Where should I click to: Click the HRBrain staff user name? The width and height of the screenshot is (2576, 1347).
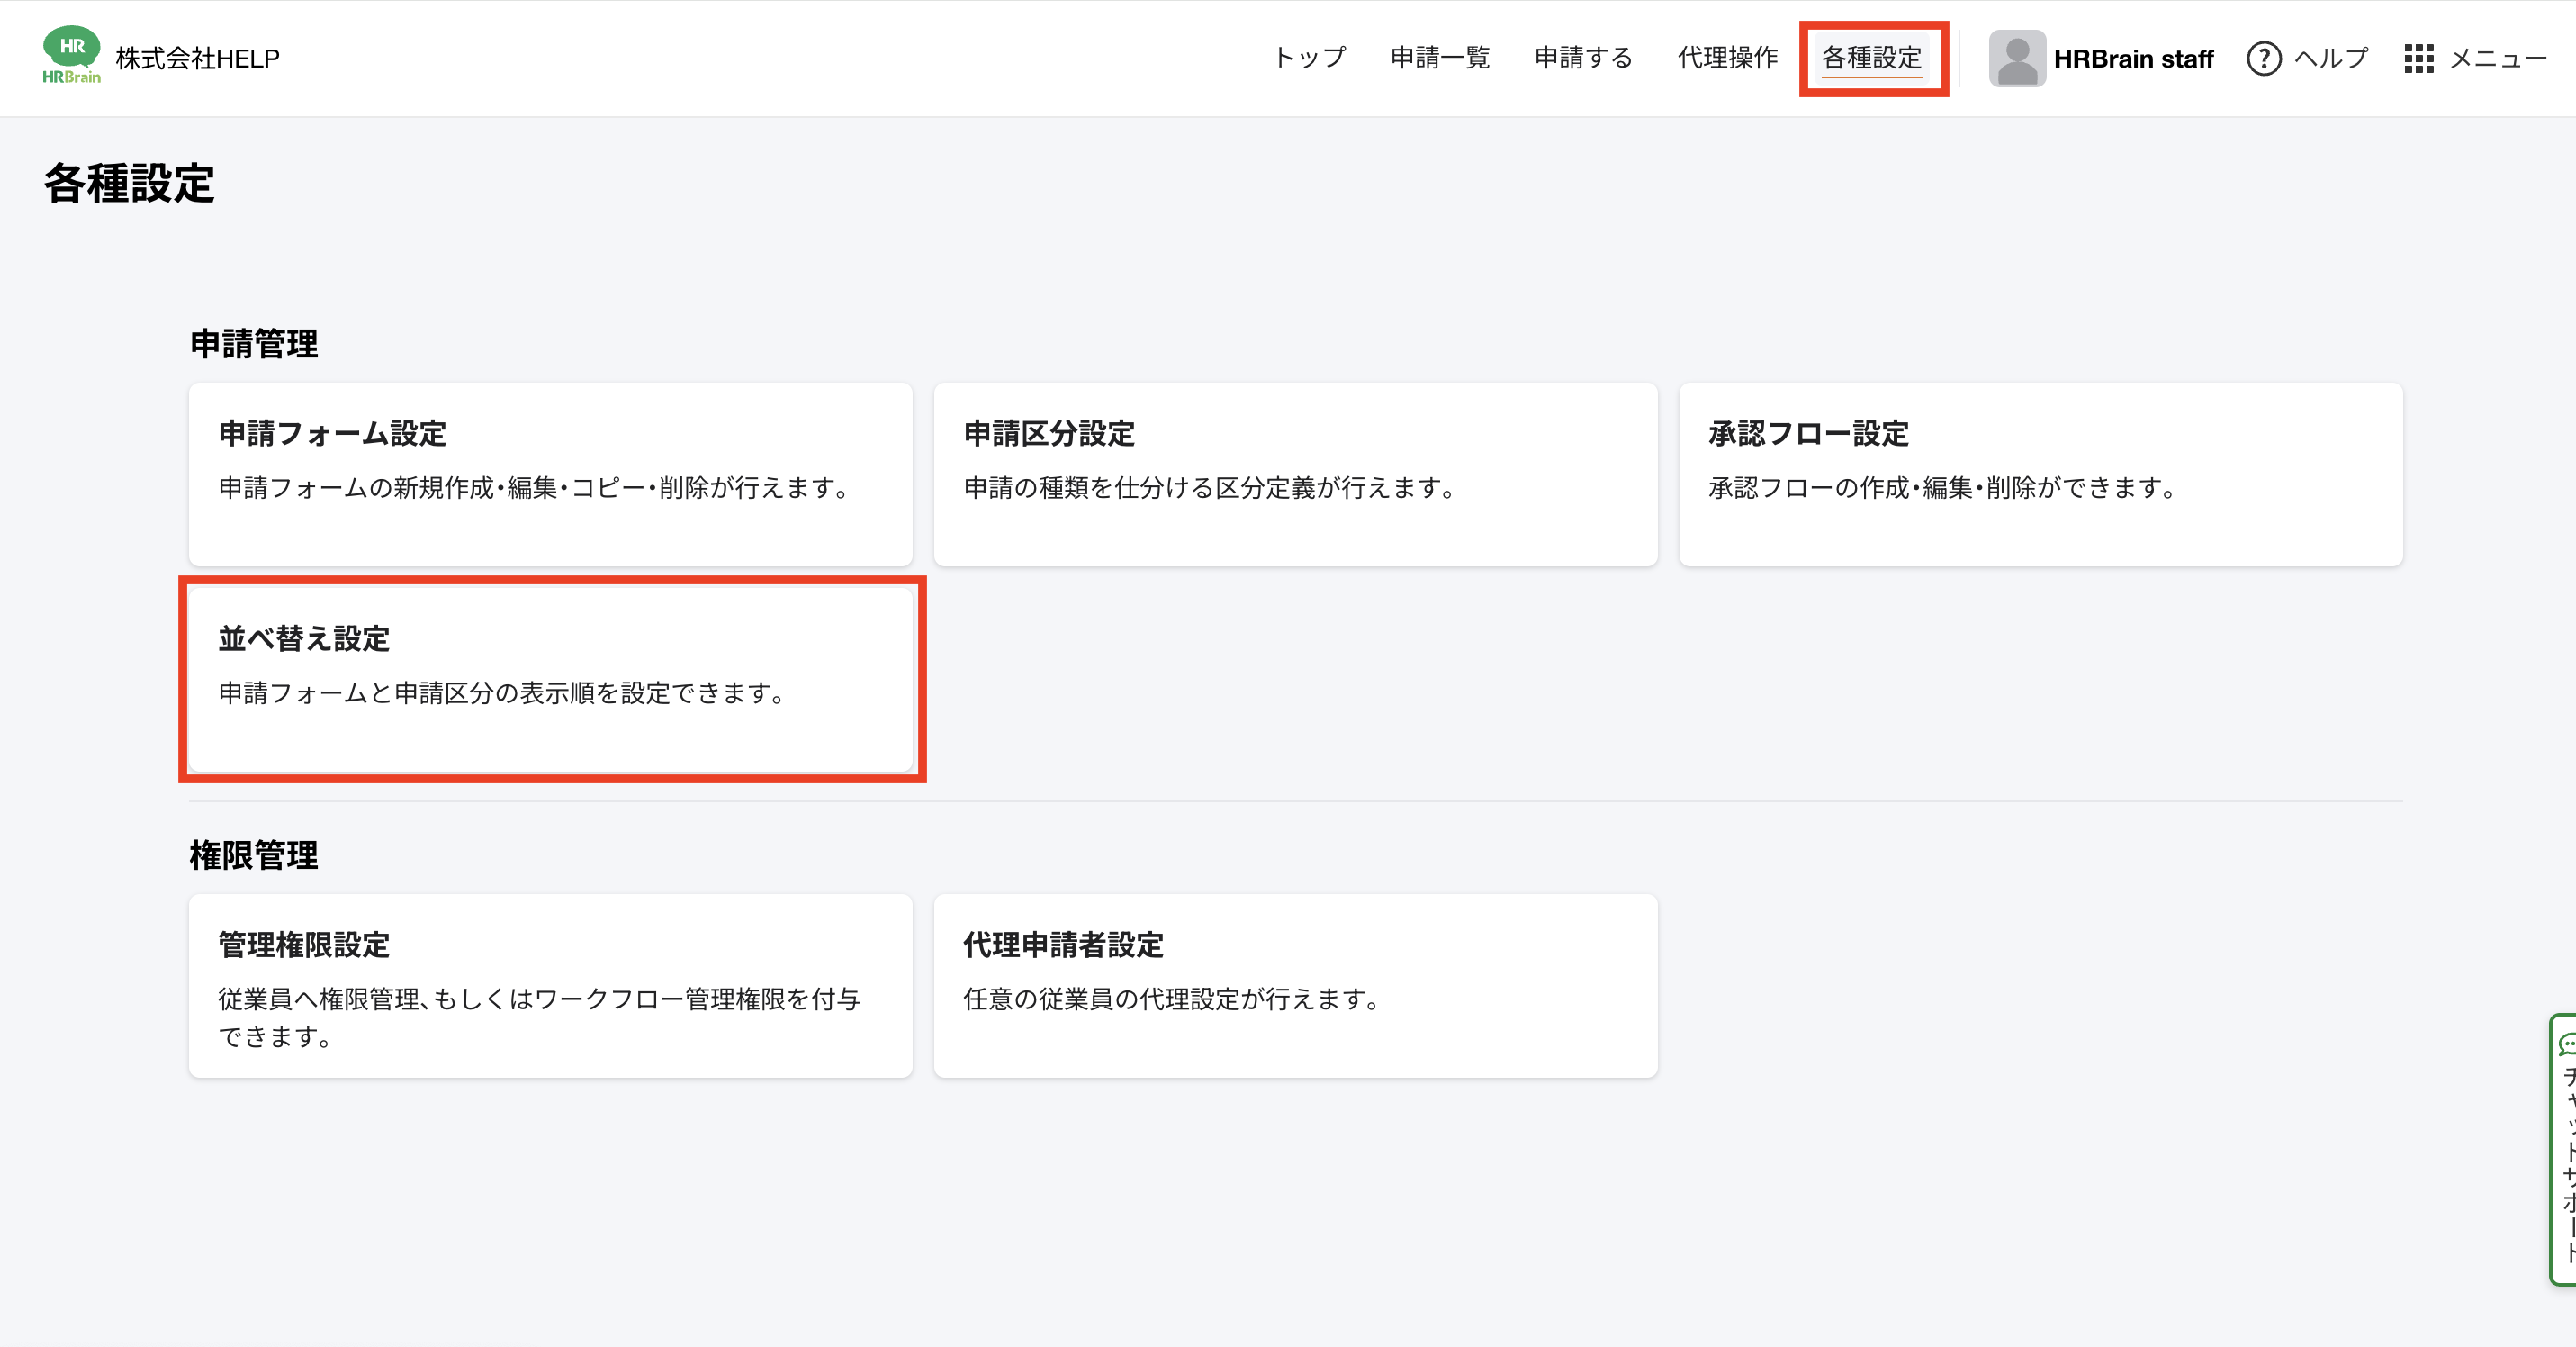tap(2133, 58)
